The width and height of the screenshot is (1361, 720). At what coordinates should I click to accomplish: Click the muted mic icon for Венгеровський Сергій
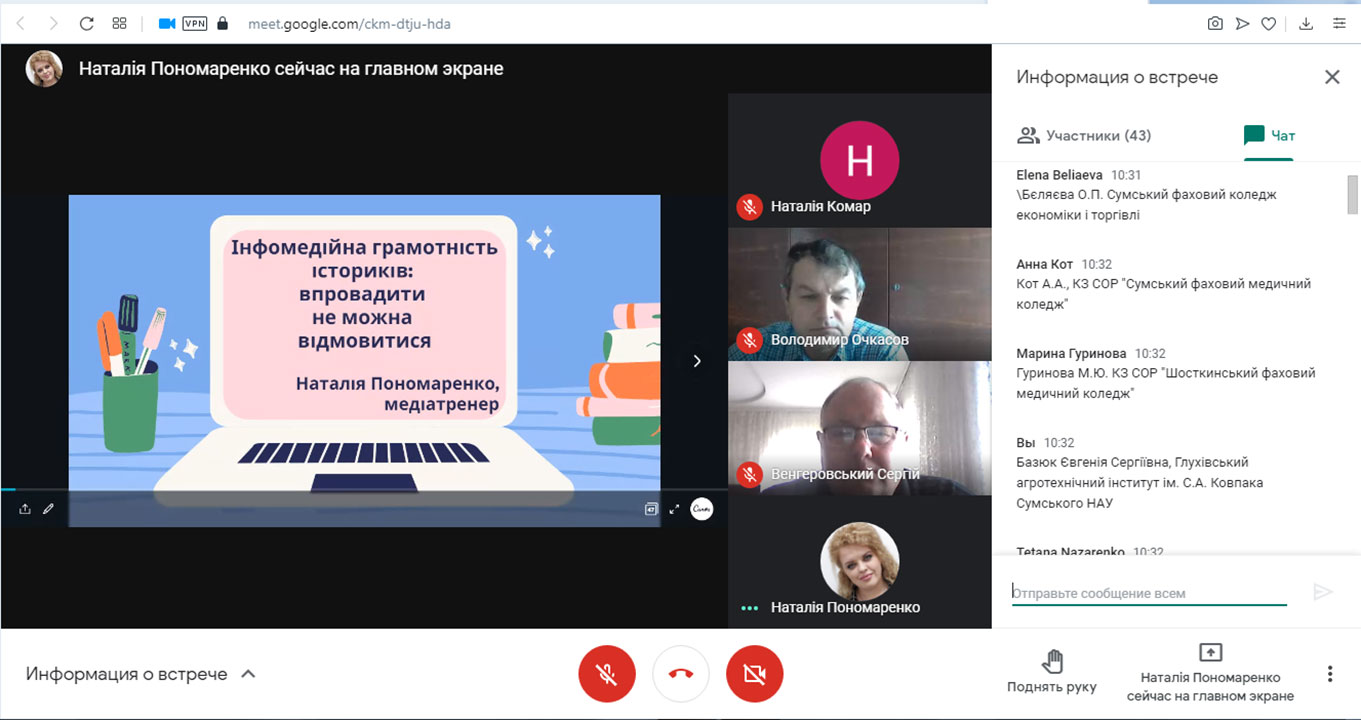[749, 474]
